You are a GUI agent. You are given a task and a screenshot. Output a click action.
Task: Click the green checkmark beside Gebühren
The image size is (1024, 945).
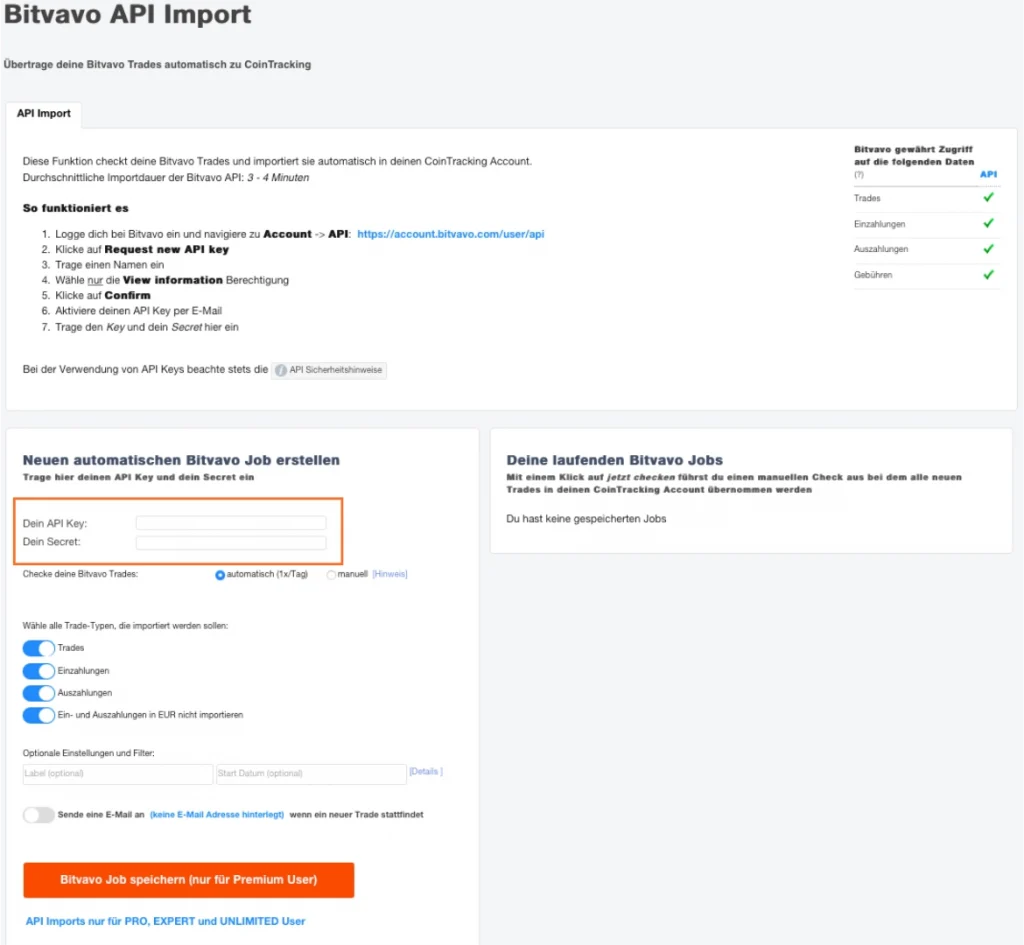[x=988, y=275]
